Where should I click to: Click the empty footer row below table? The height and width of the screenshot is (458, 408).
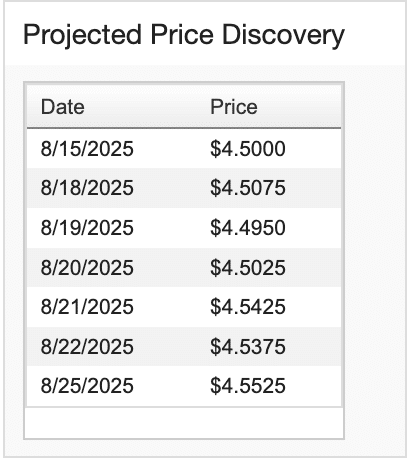tap(184, 422)
